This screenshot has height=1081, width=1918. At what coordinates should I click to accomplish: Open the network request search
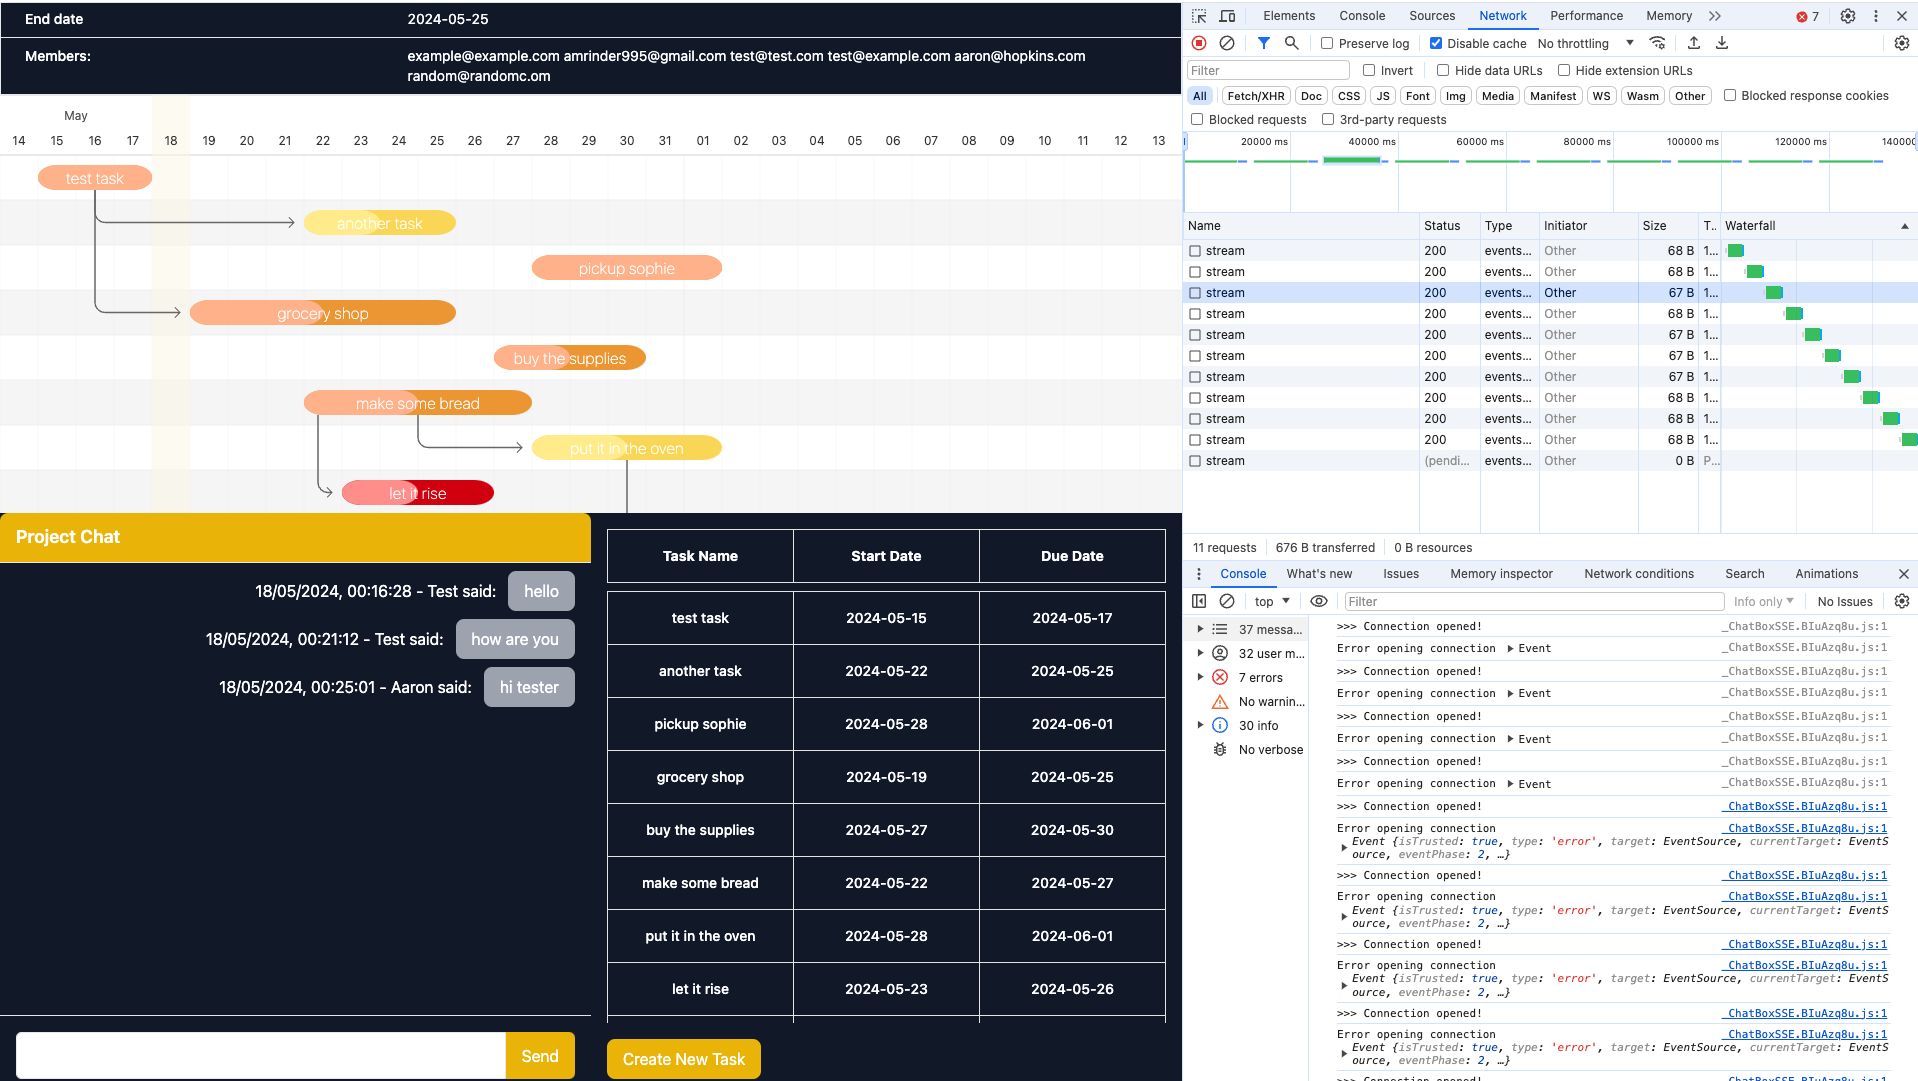click(1291, 43)
